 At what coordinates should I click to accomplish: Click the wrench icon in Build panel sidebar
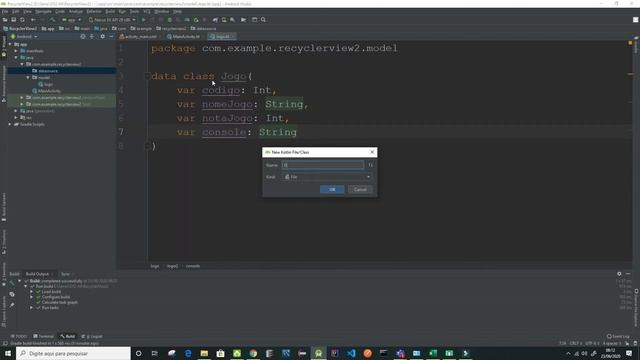coord(12,282)
